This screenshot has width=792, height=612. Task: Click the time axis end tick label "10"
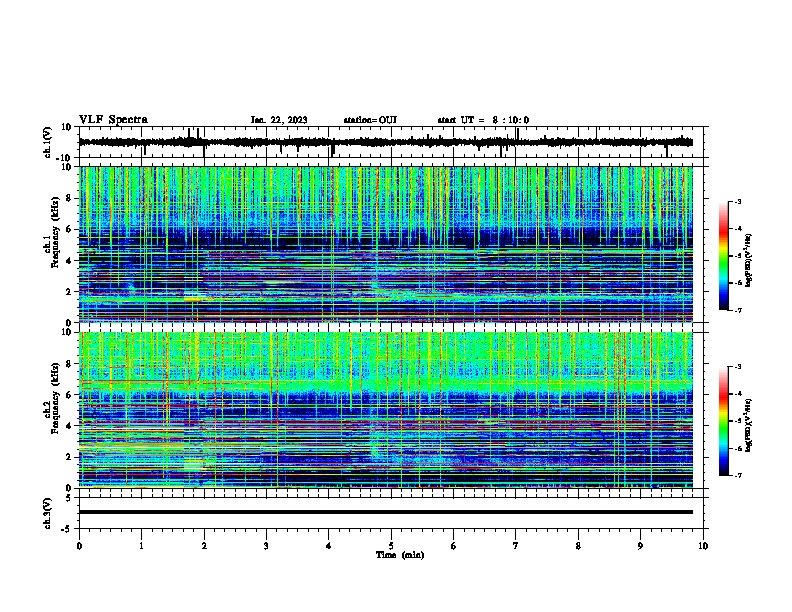click(x=703, y=546)
